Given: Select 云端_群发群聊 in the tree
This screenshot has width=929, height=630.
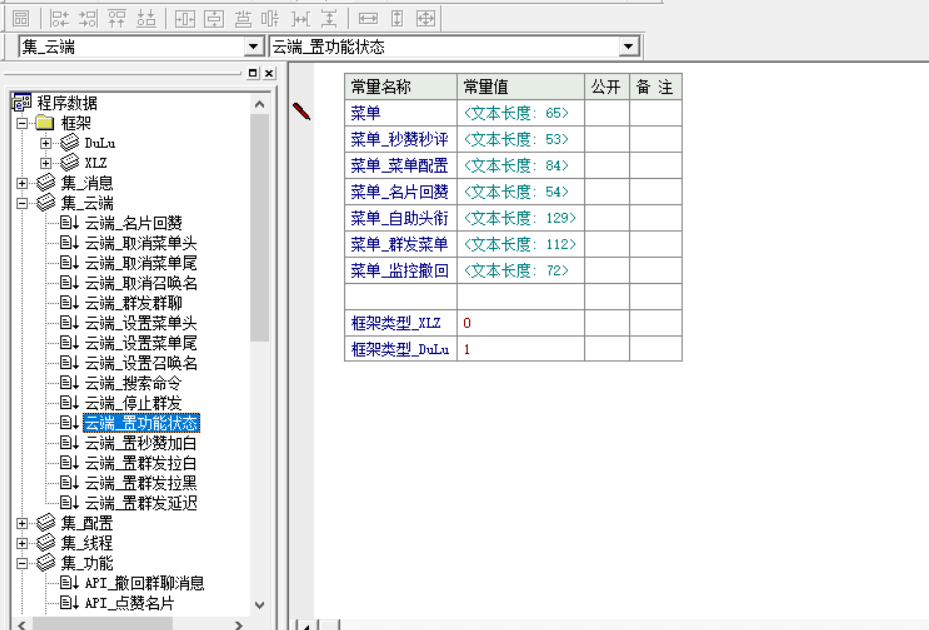Looking at the screenshot, I should click(132, 303).
